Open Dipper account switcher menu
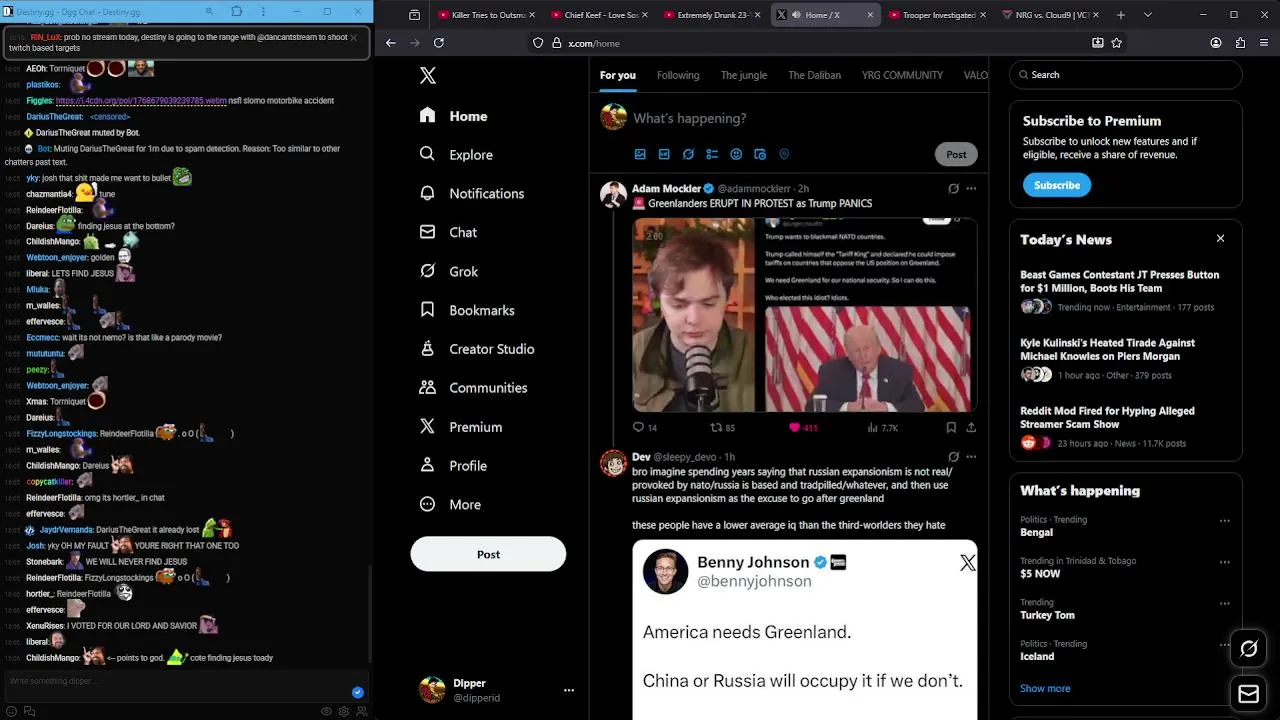Screen dimensions: 1280x720 coord(568,690)
